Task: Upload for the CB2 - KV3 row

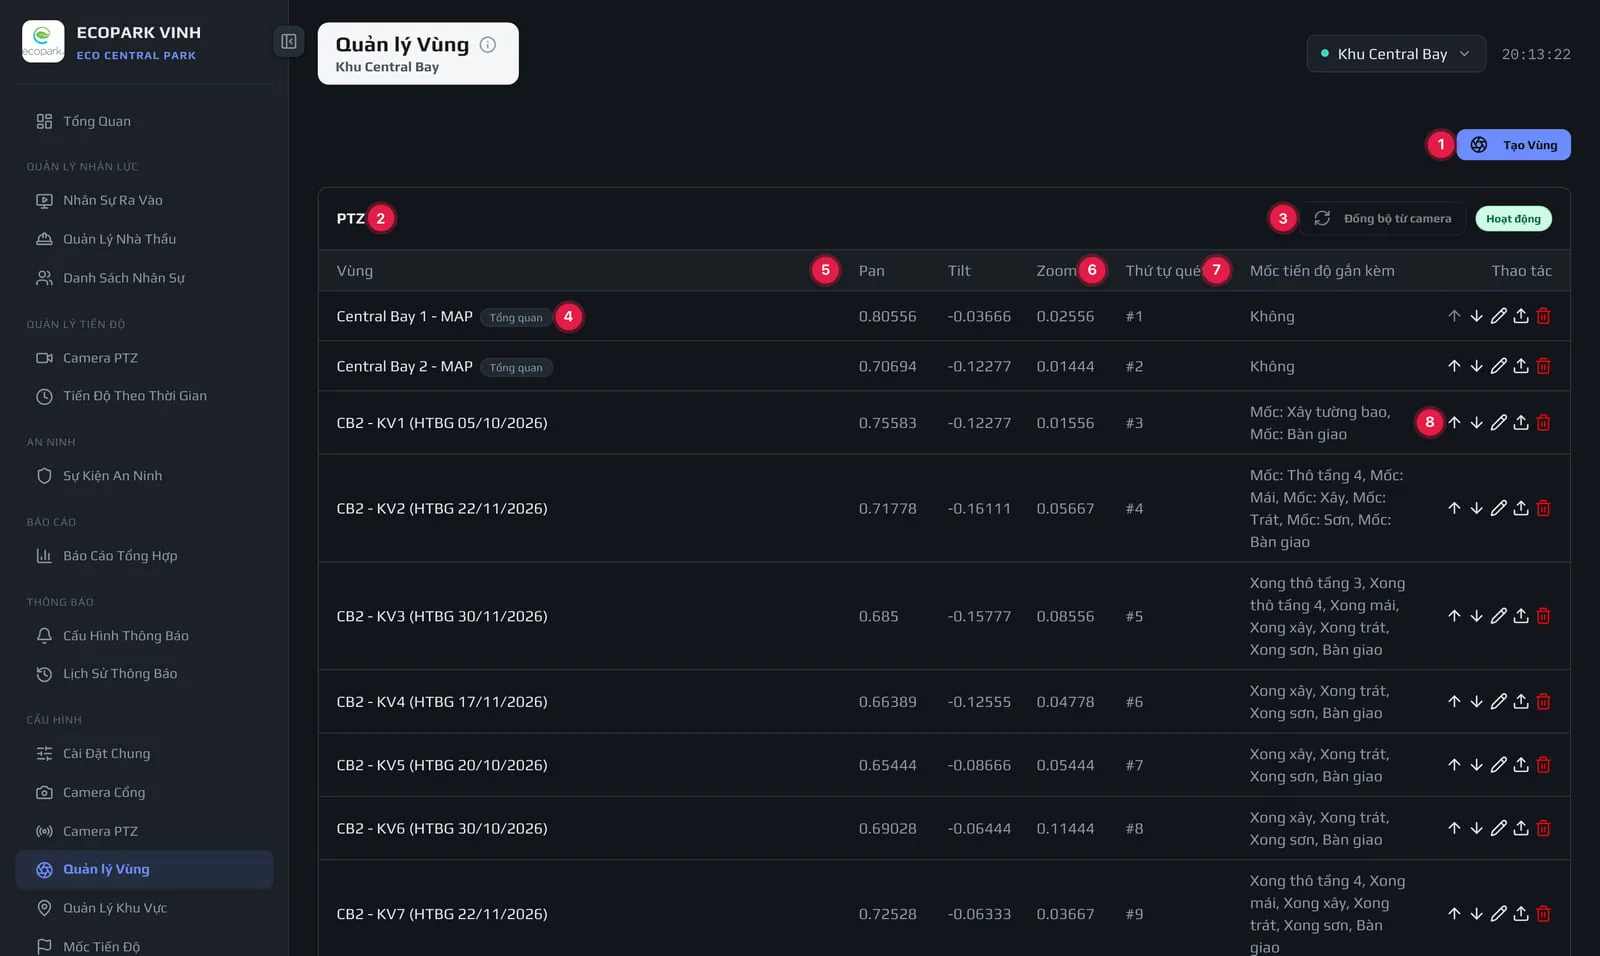Action: pos(1521,616)
